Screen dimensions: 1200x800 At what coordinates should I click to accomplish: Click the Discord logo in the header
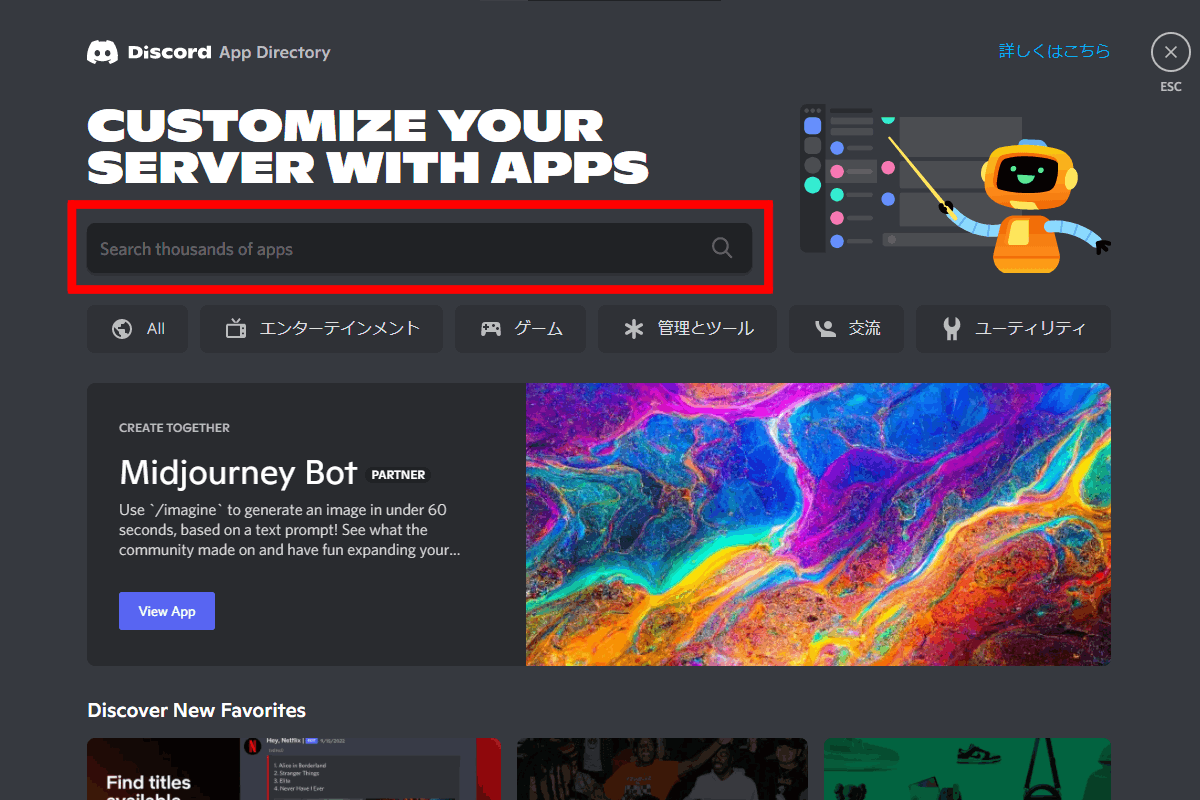click(x=150, y=52)
